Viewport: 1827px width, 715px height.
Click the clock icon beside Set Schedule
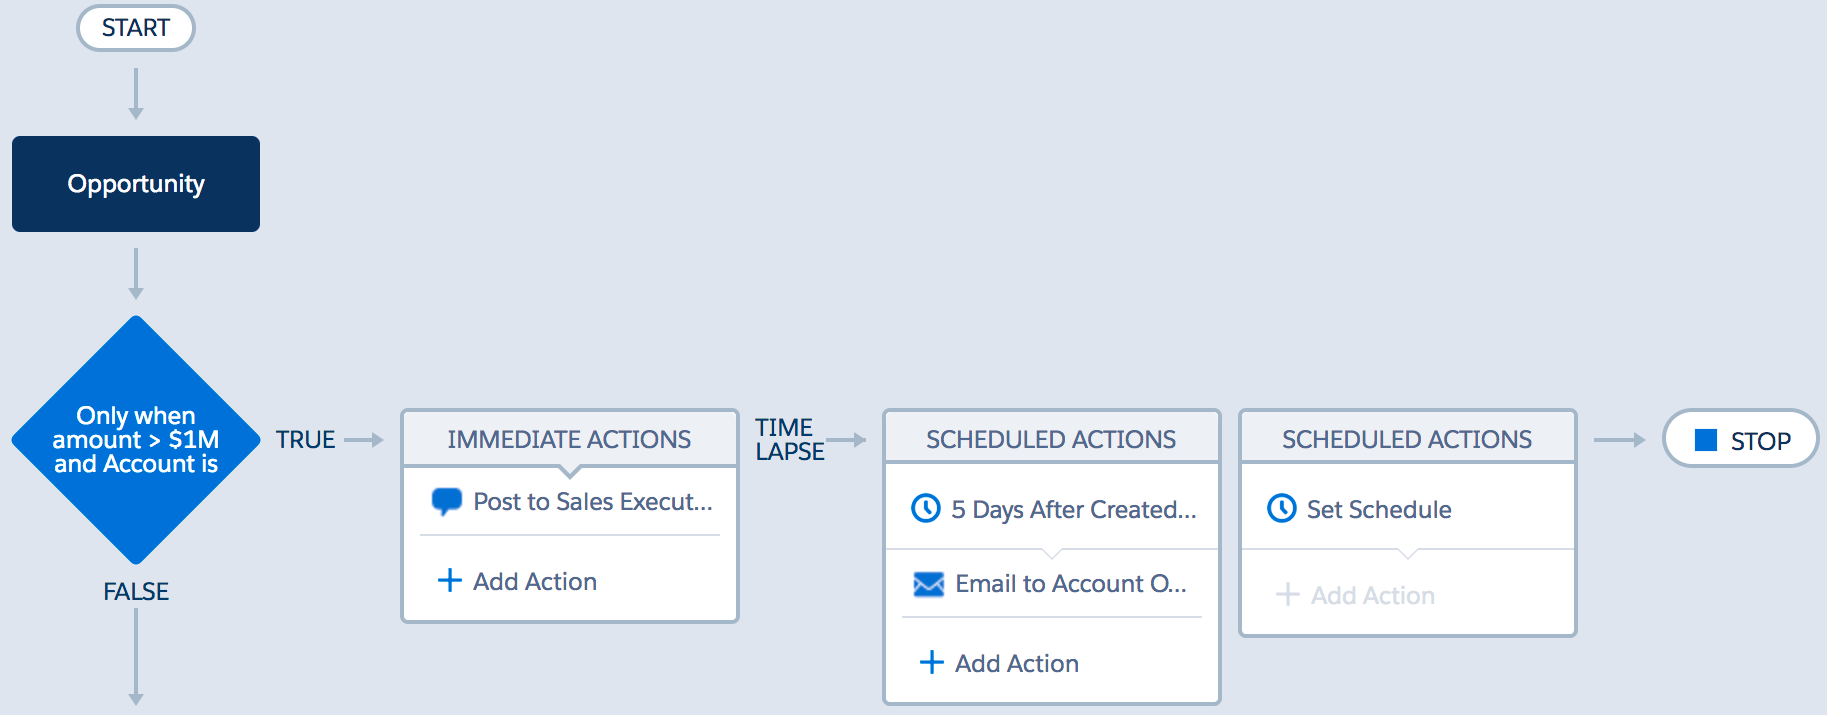coord(1281,509)
